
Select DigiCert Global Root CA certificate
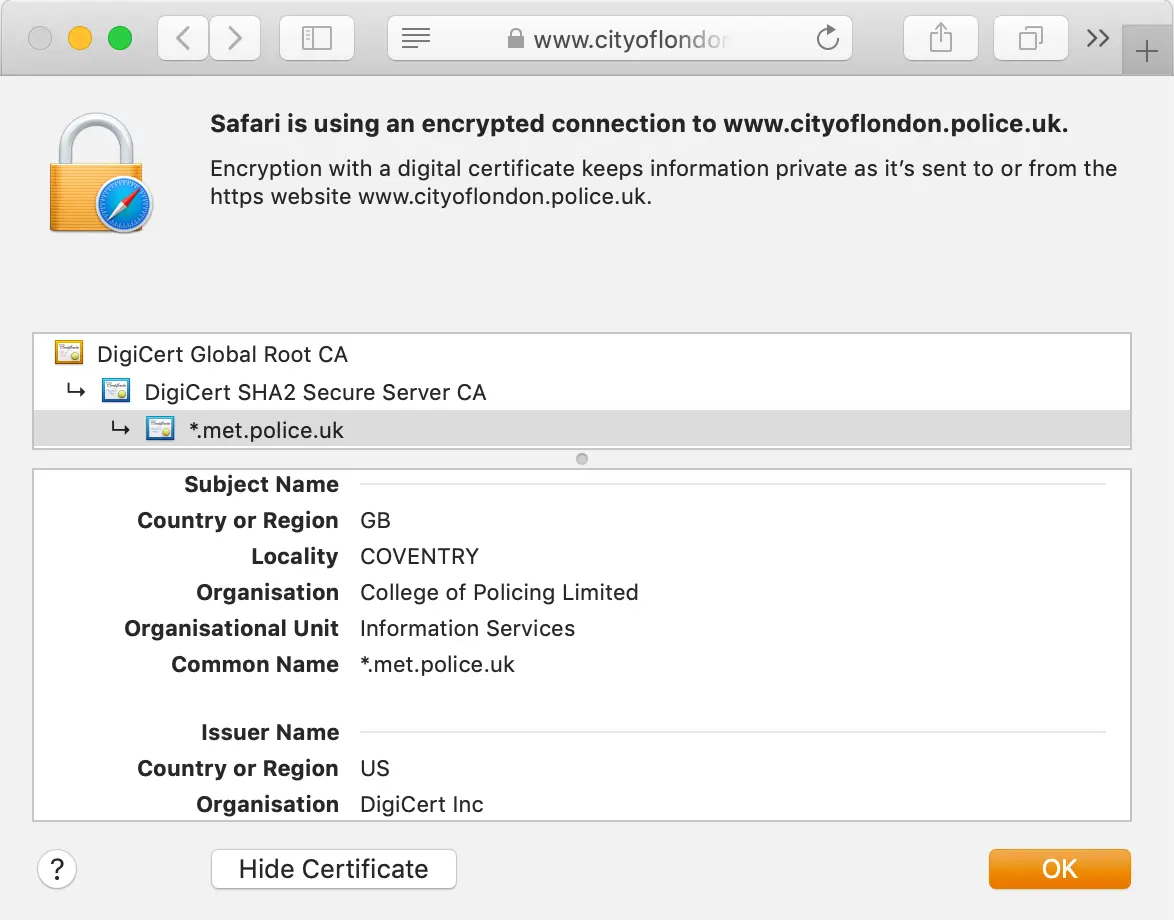(x=582, y=353)
